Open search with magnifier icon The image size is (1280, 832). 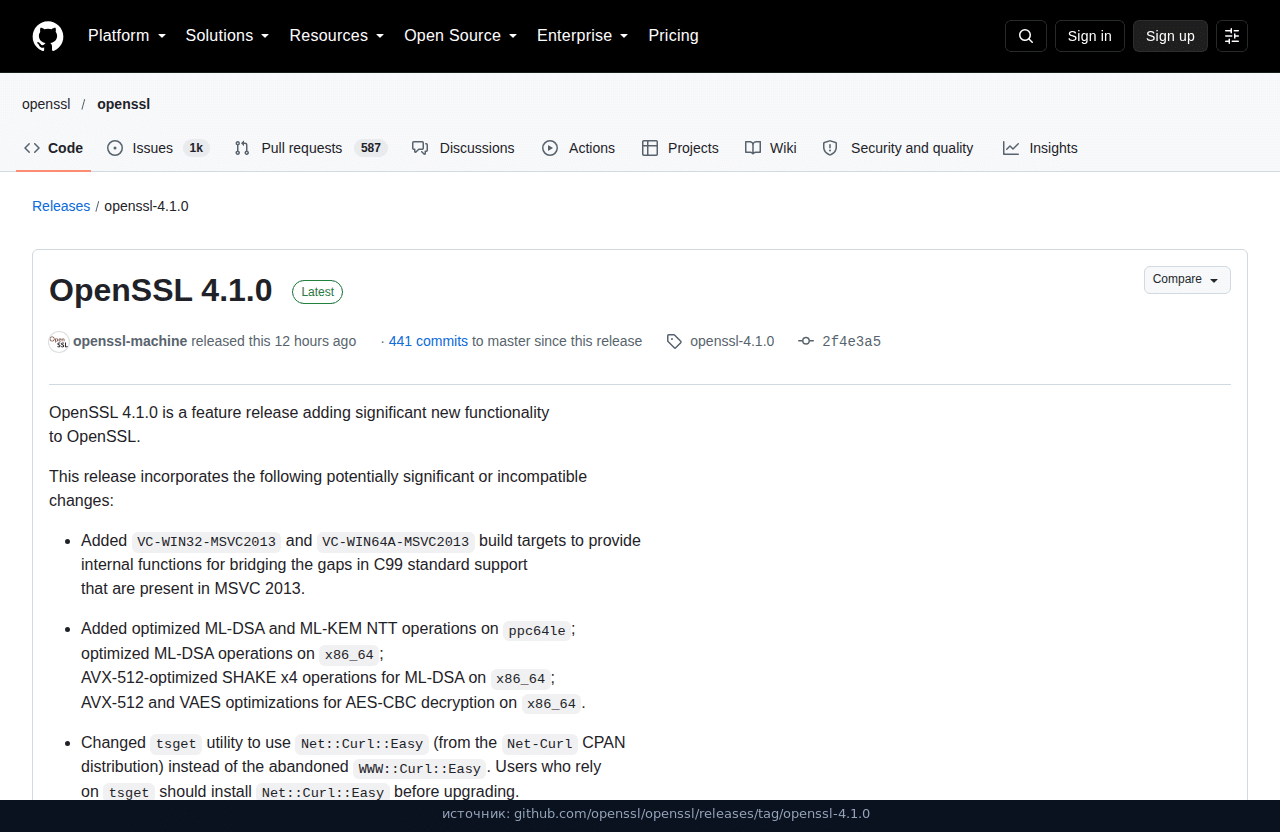1026,36
